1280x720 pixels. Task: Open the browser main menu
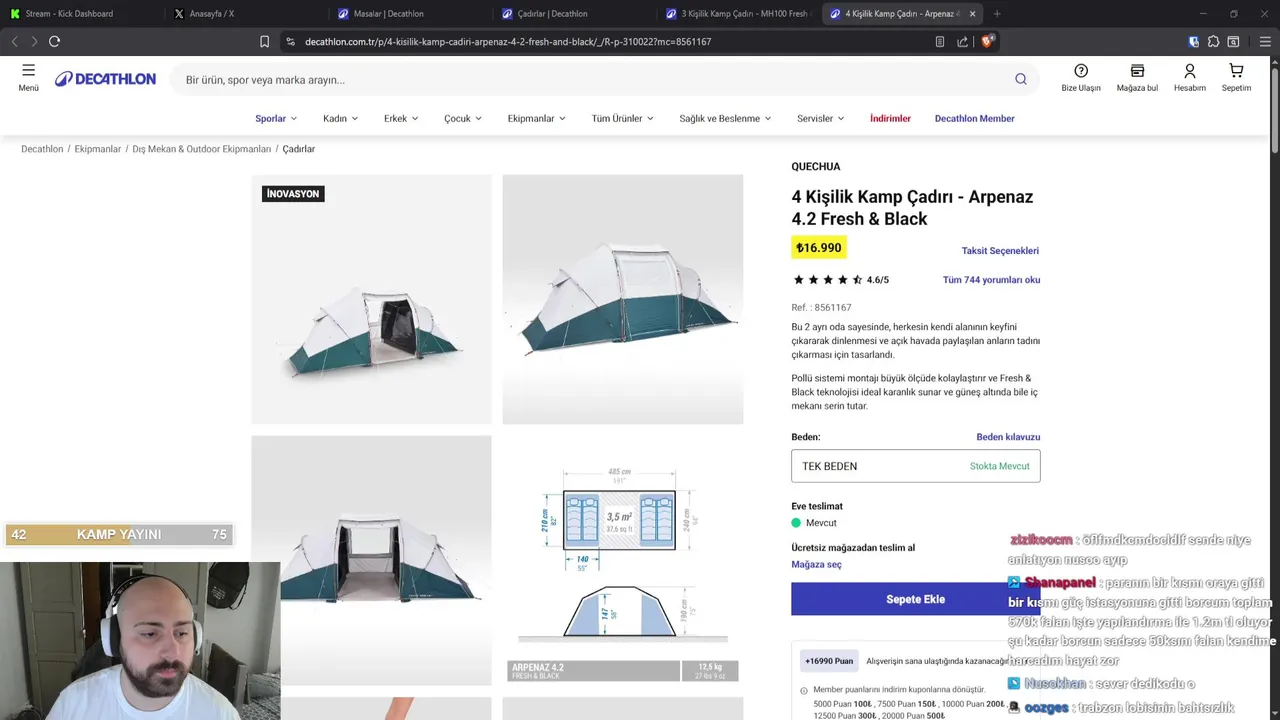tap(1265, 41)
